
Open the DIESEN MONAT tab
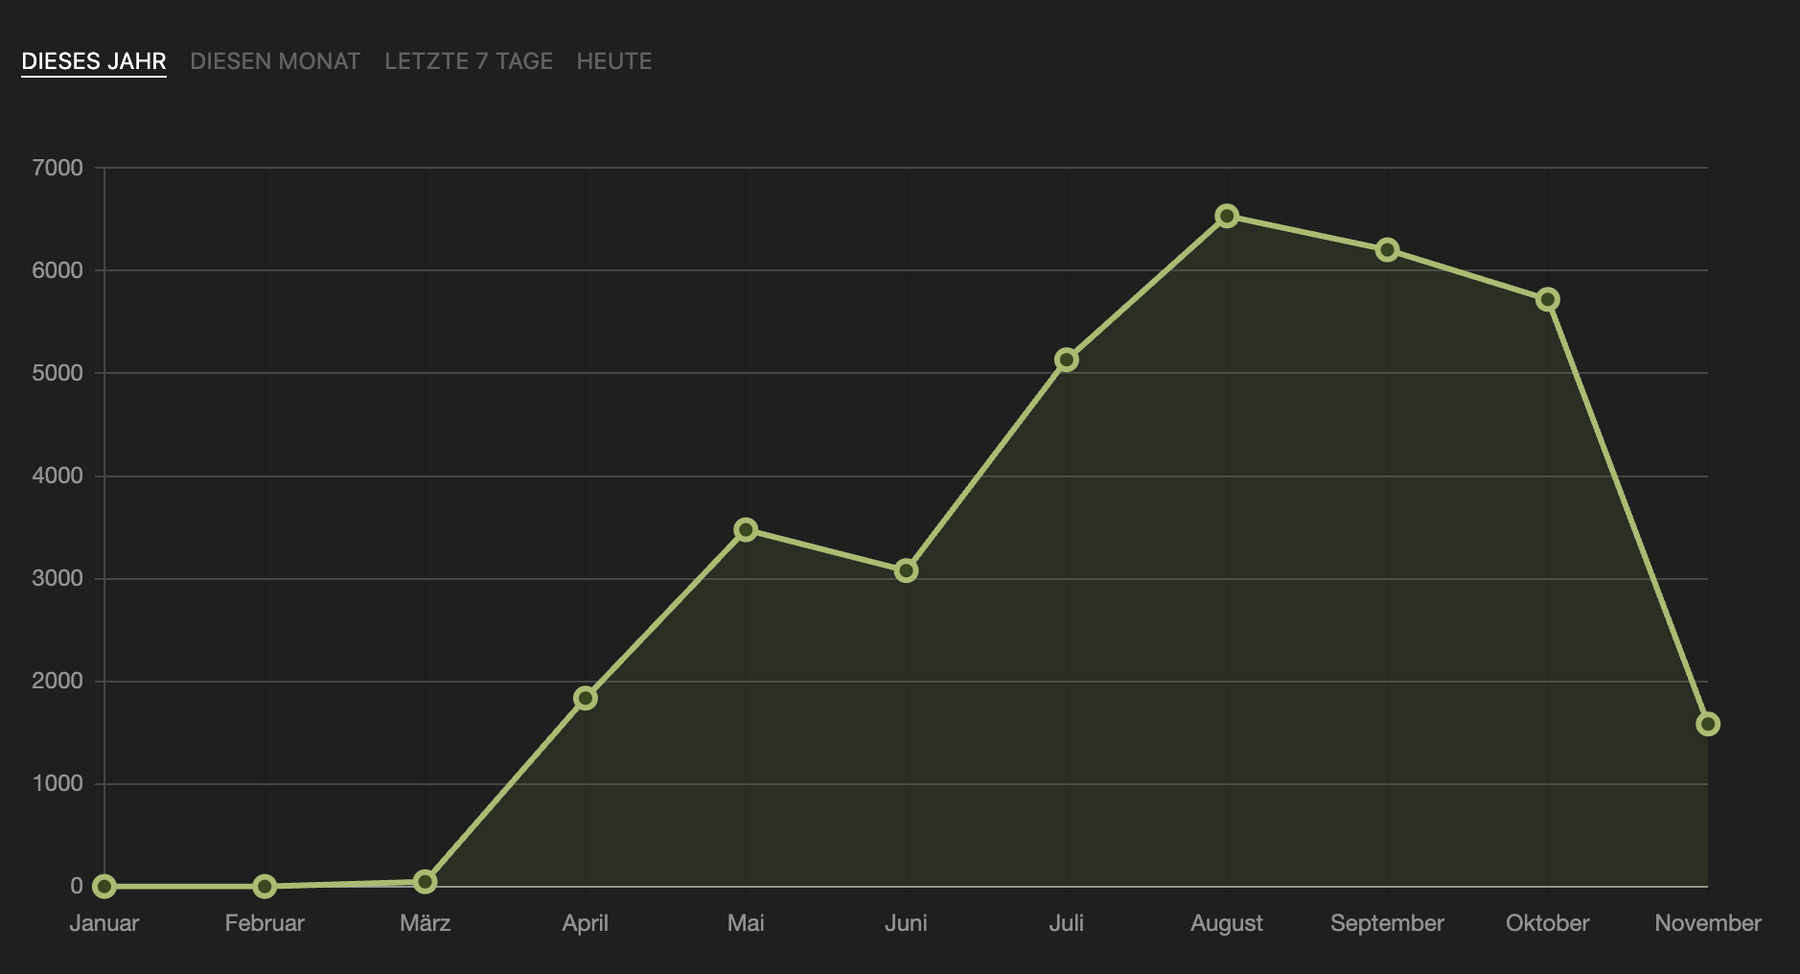(x=275, y=61)
